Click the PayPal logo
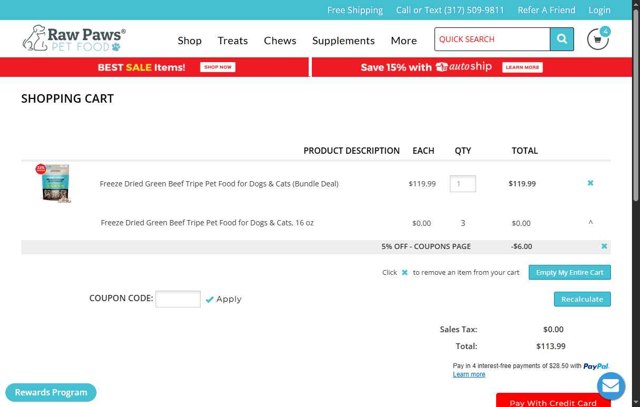Image resolution: width=640 pixels, height=407 pixels. [596, 366]
